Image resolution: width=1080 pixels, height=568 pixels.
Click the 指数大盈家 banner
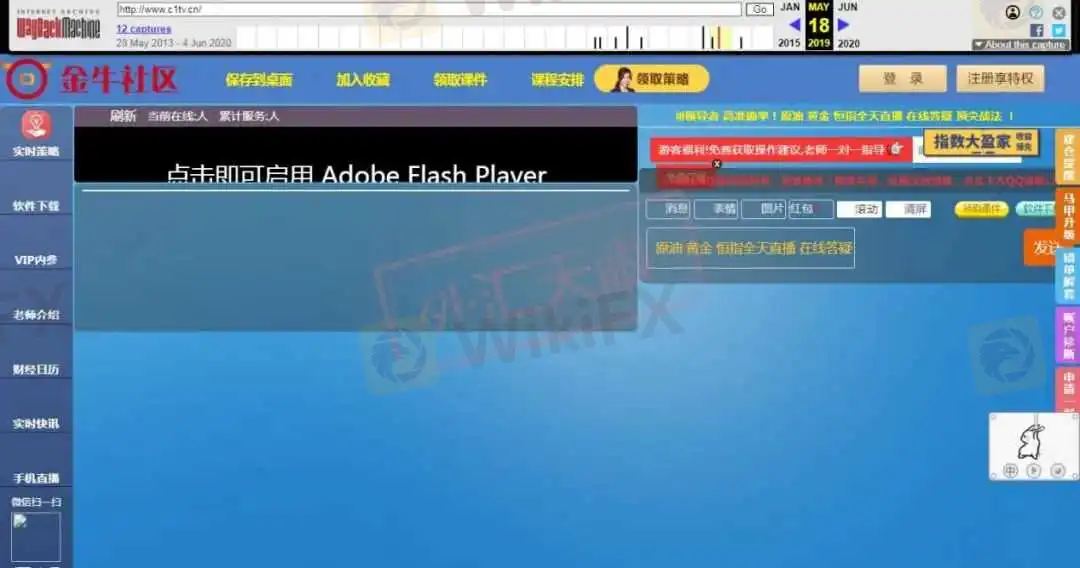(x=981, y=143)
